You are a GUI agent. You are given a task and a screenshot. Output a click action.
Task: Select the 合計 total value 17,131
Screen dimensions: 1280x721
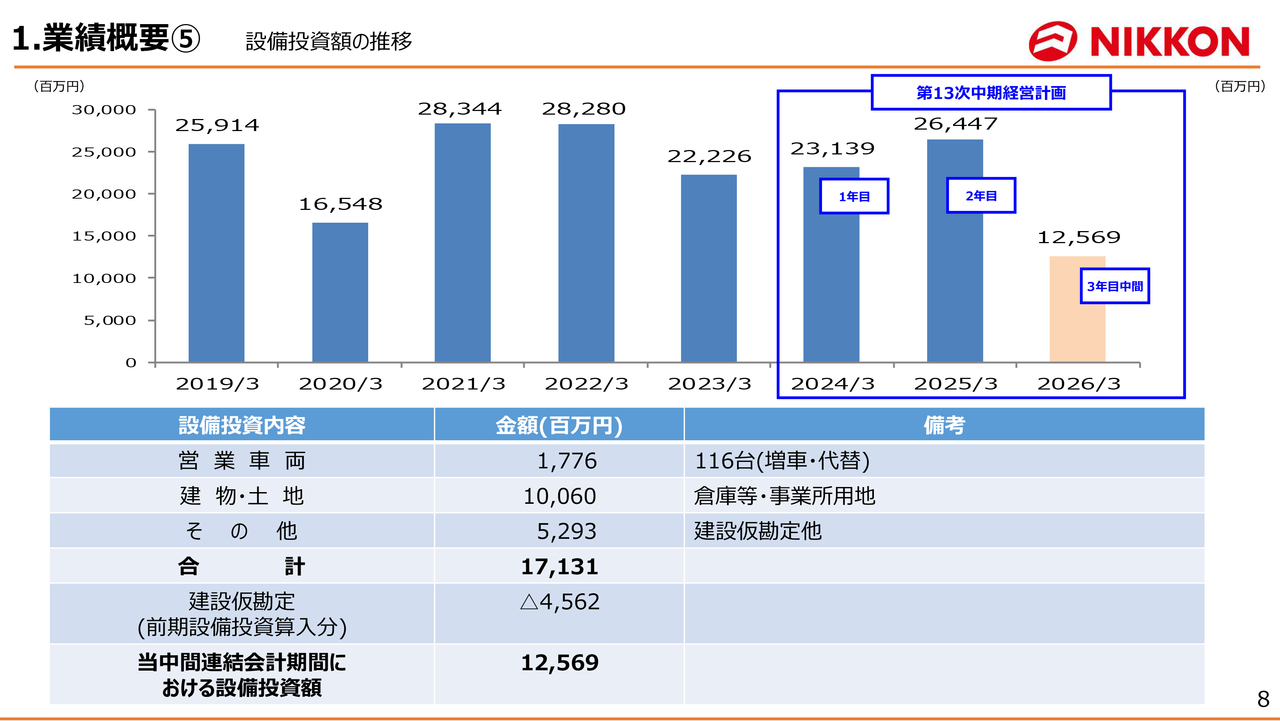pos(559,567)
